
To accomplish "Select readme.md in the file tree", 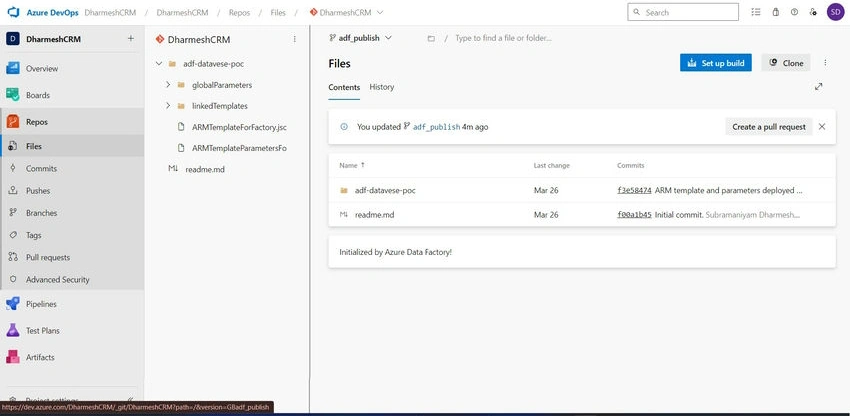I will 204,169.
